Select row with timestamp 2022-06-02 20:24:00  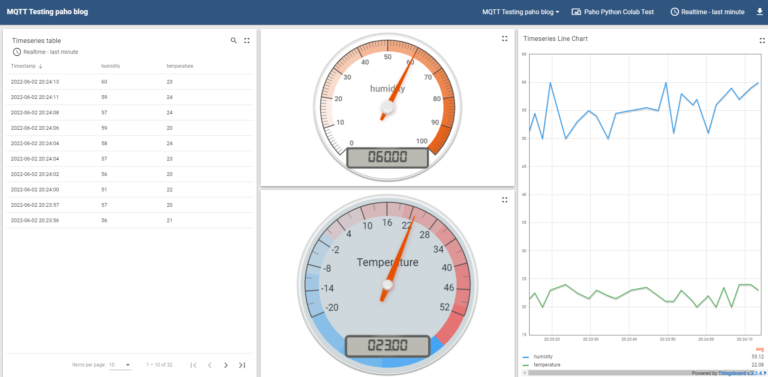[130, 190]
